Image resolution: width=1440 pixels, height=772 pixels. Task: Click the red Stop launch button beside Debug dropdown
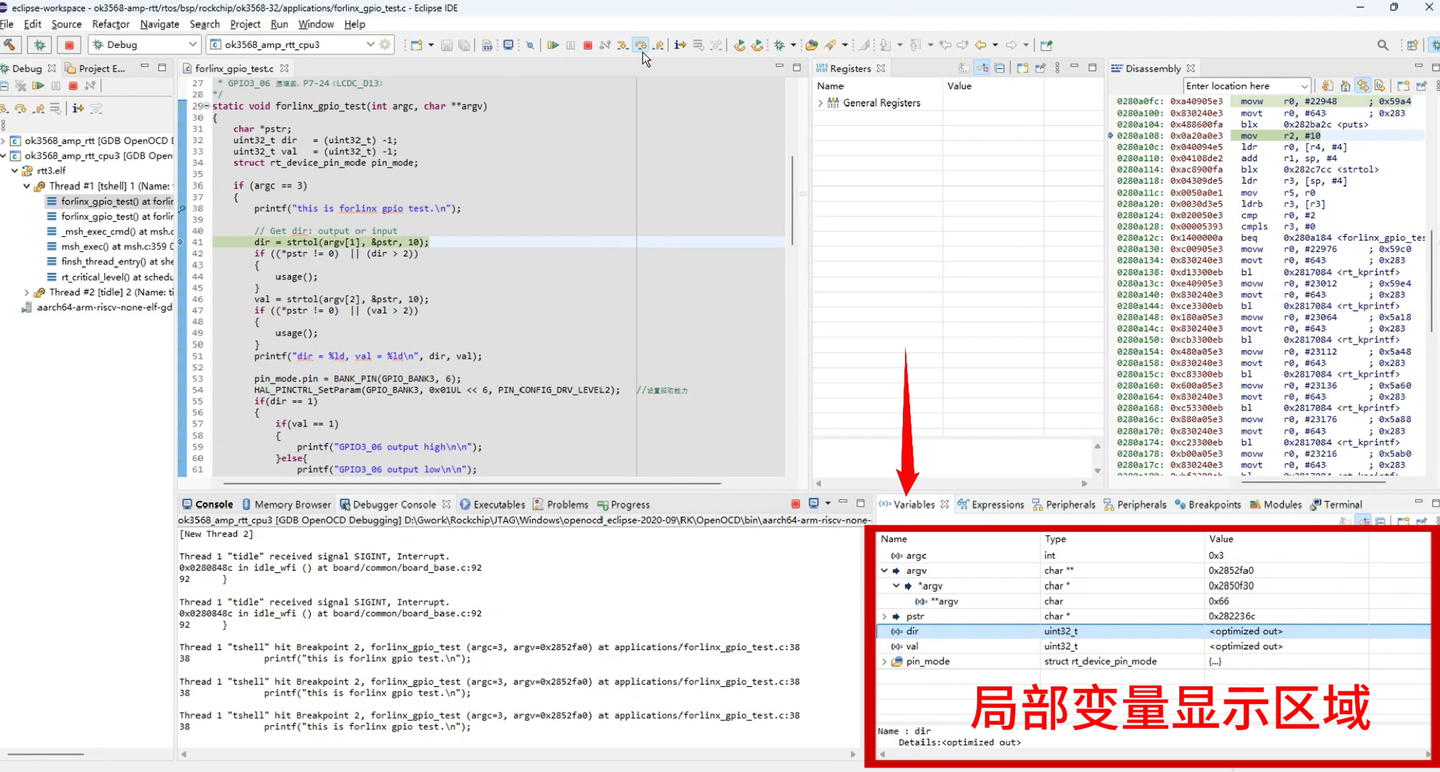click(69, 45)
